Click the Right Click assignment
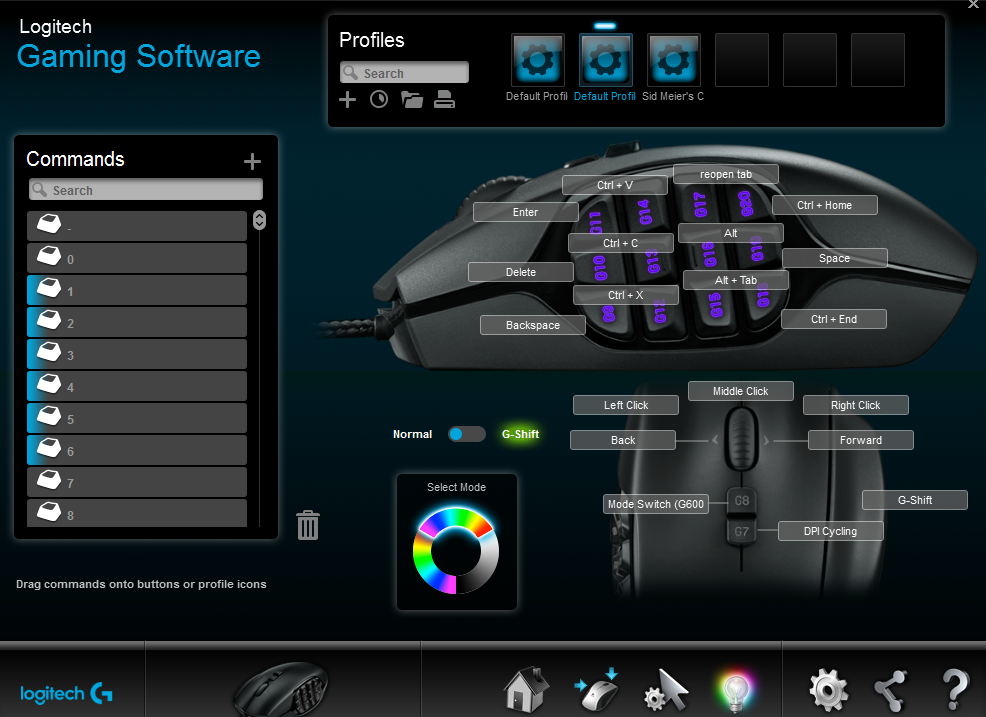986x717 pixels. tap(856, 405)
